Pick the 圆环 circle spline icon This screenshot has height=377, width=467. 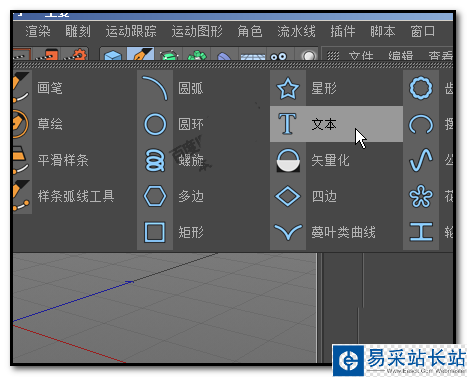pos(155,124)
